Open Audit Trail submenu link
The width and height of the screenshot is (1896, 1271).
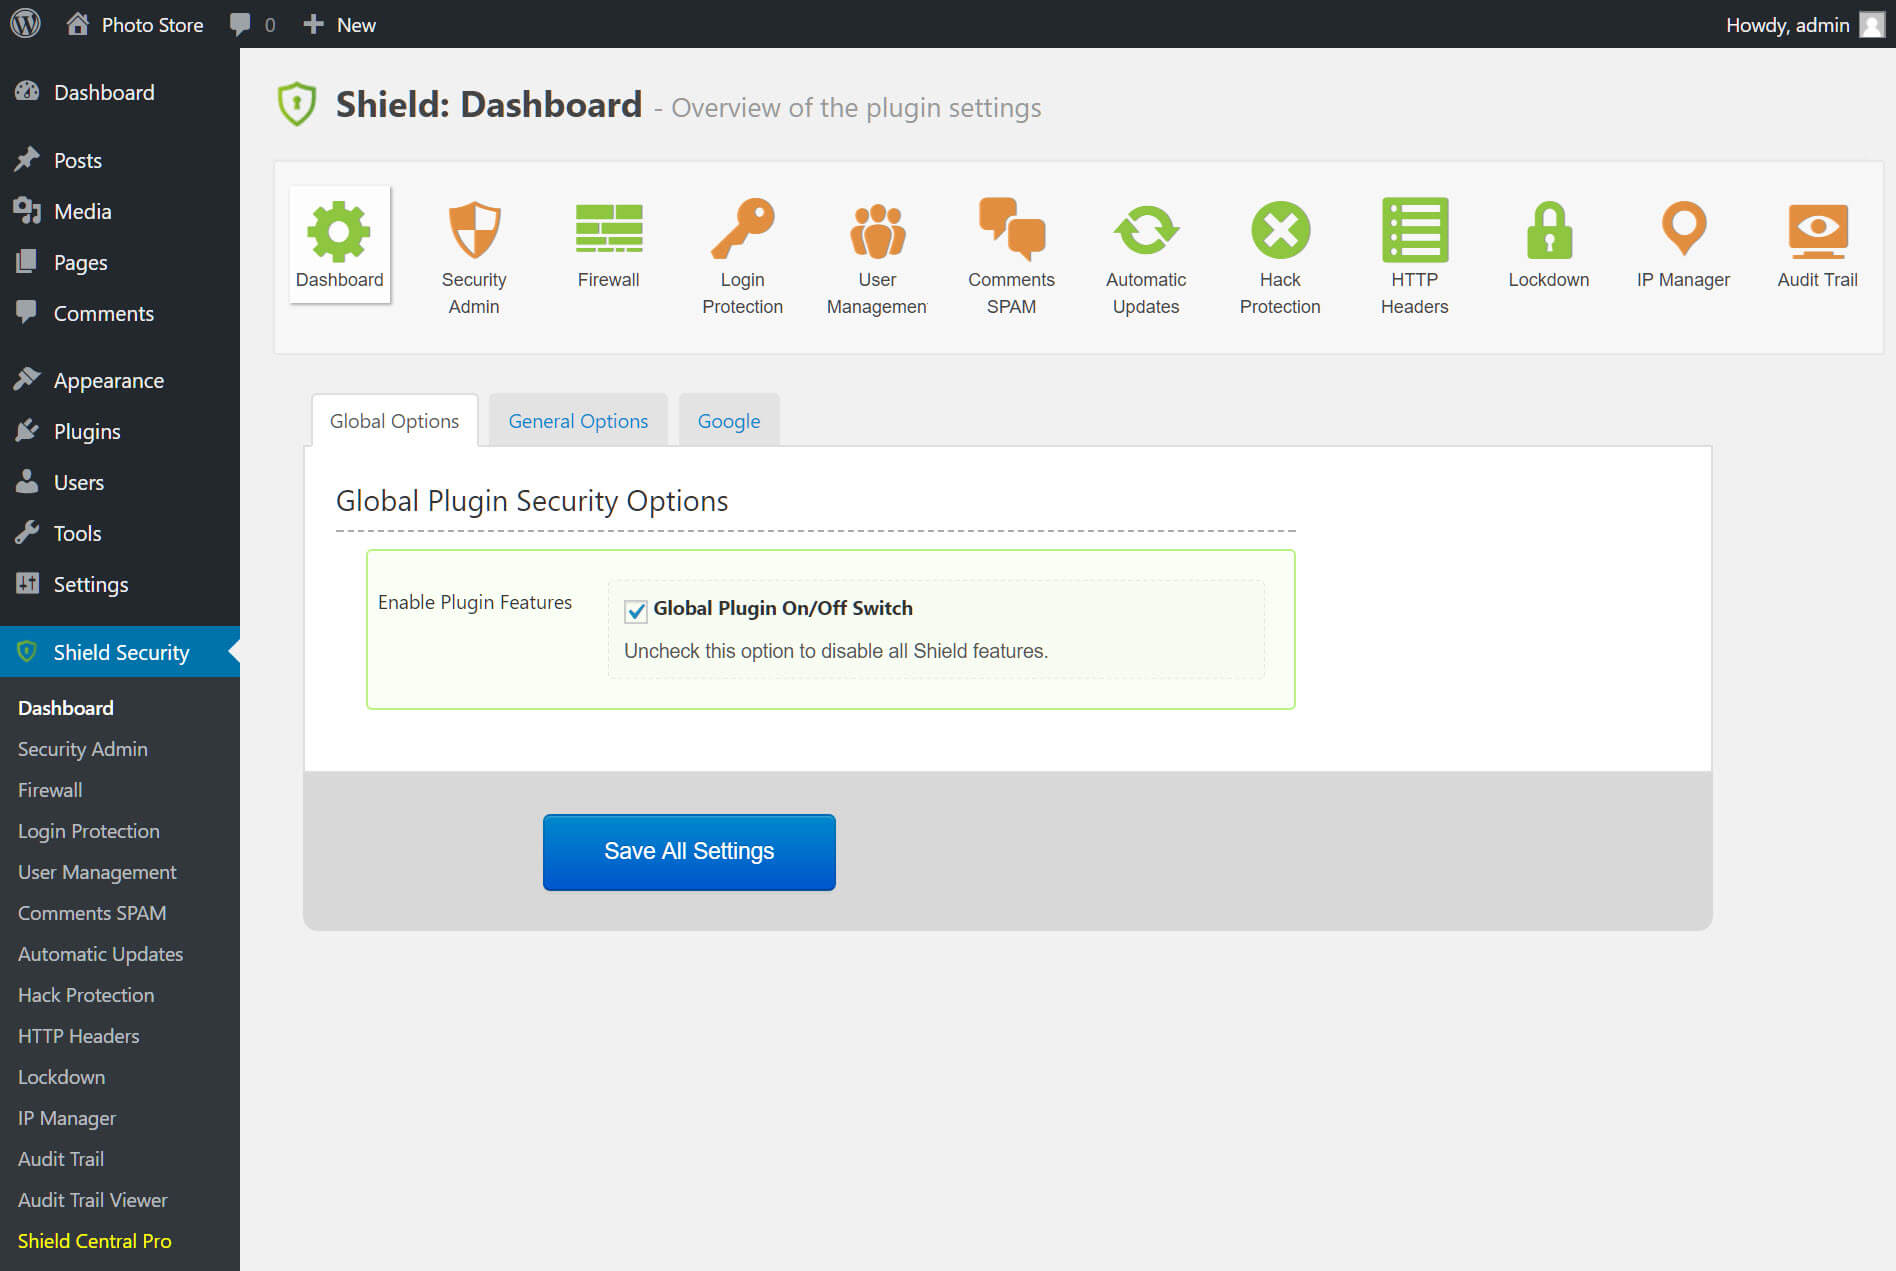[61, 1159]
